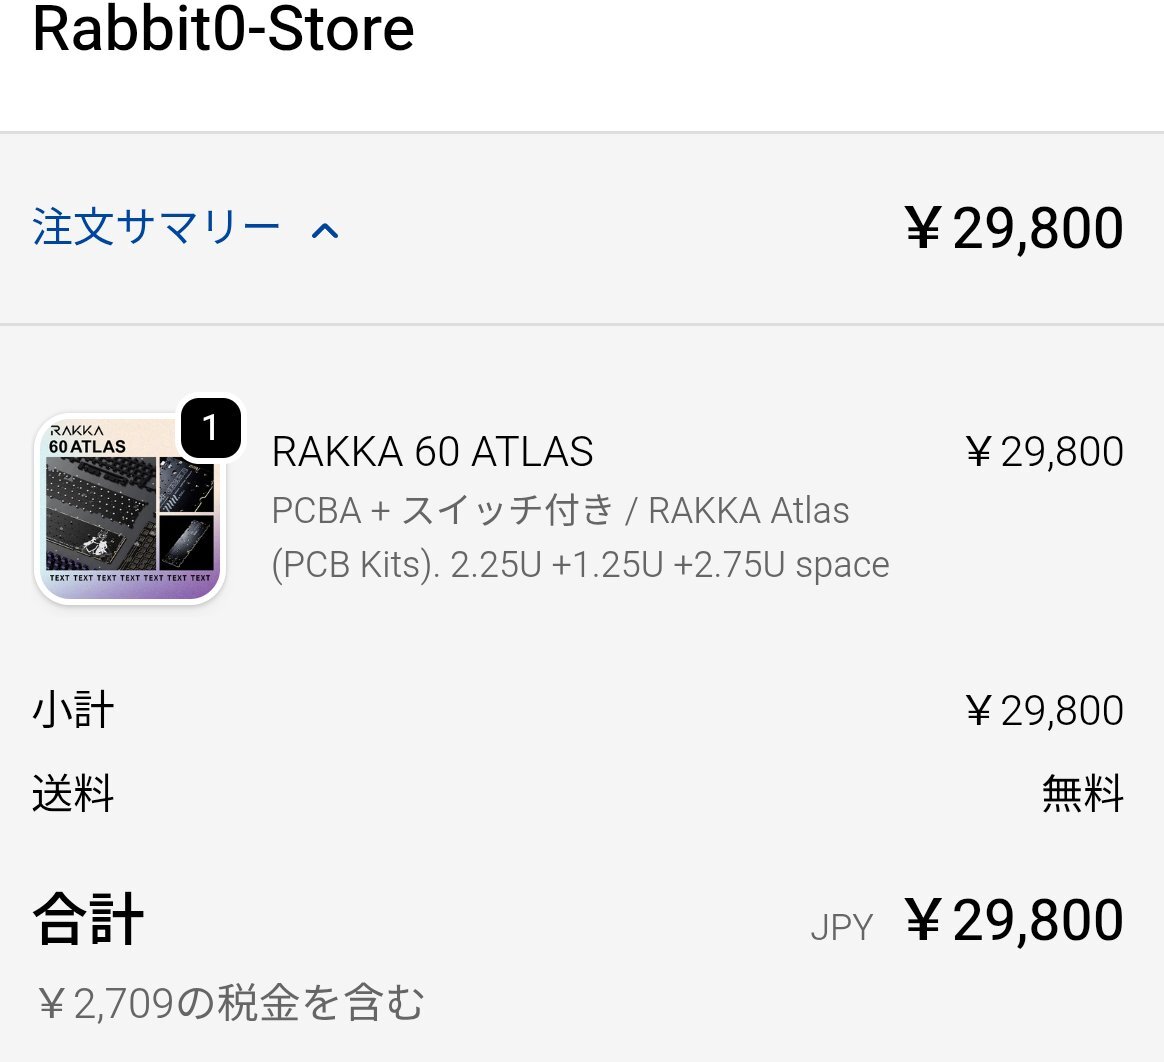The height and width of the screenshot is (1062, 1164).
Task: Click the 2.25U +1.25U +2.75U space text
Action: [670, 565]
